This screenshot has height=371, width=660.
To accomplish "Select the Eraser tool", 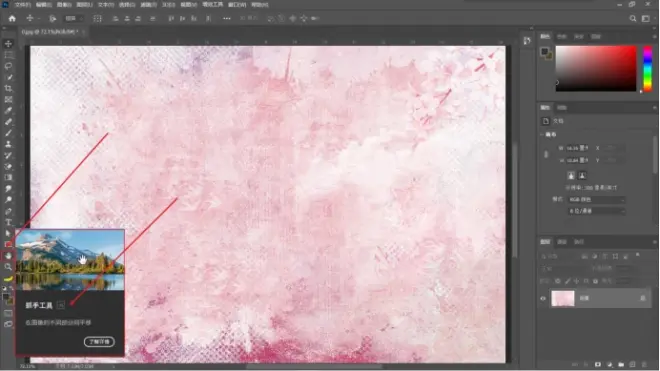I will click(8, 166).
